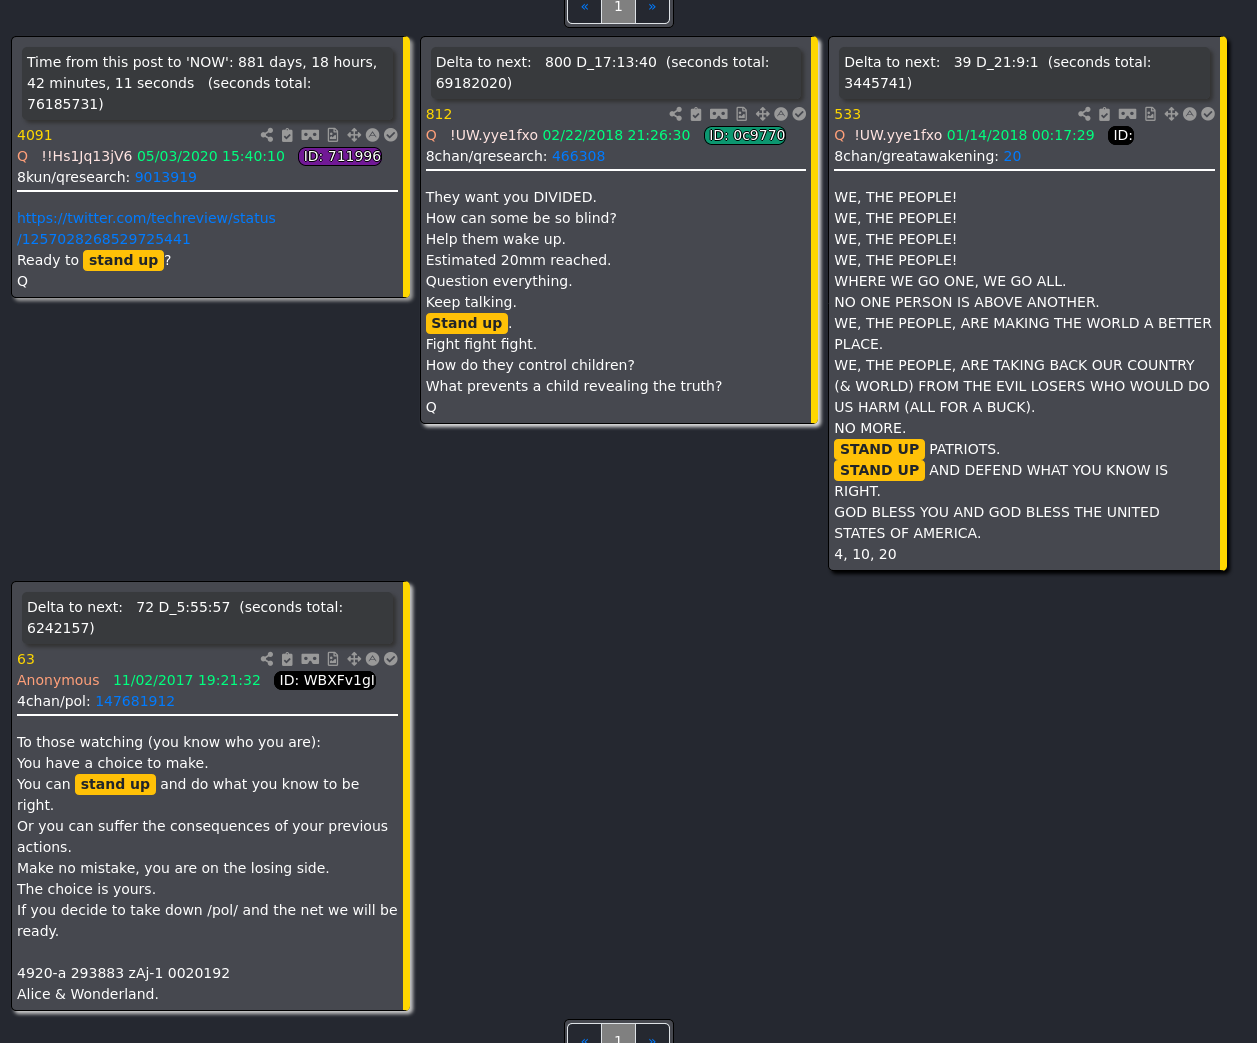Viewport: 1257px width, 1043px height.
Task: Click clipboard-check icon on post 63
Action: coord(287,659)
